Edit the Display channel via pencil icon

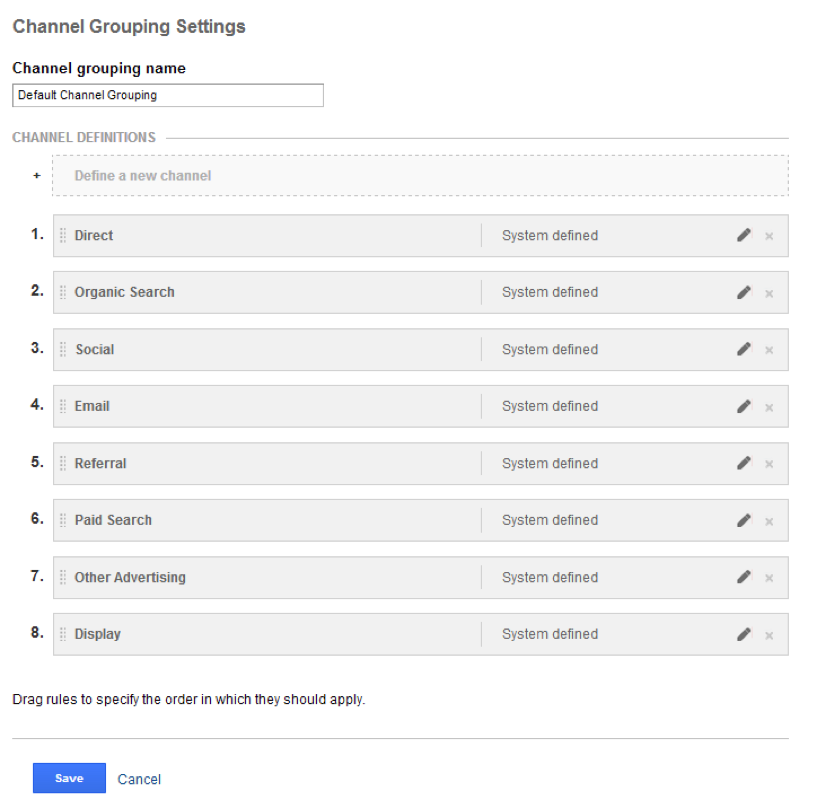(743, 634)
